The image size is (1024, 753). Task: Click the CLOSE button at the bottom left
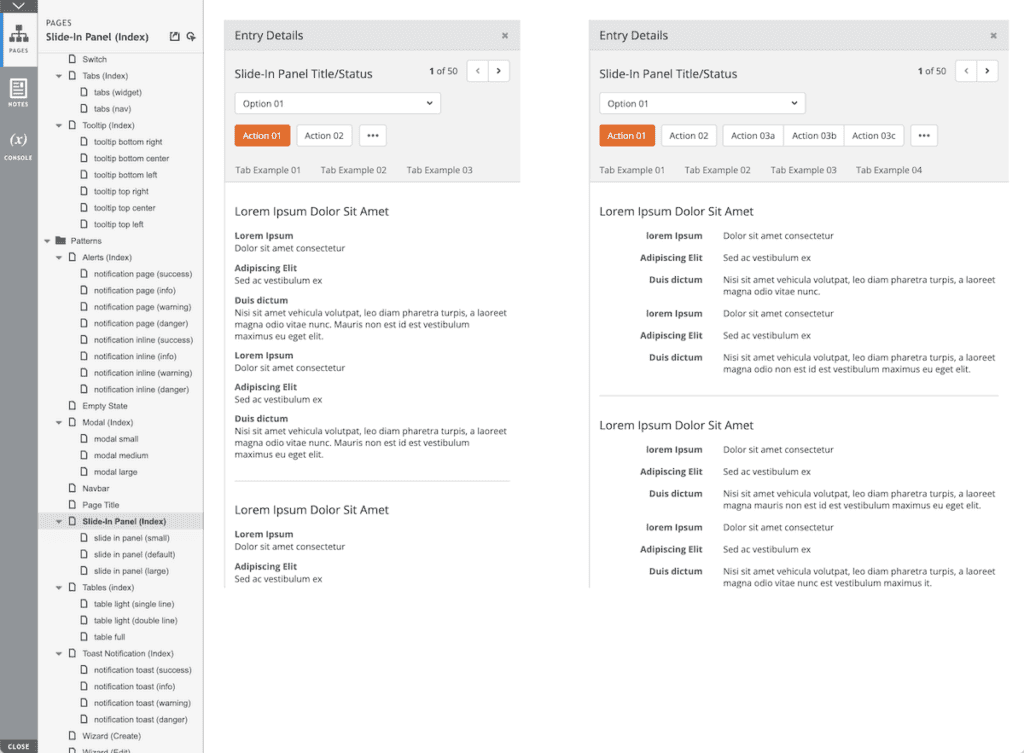[18, 745]
